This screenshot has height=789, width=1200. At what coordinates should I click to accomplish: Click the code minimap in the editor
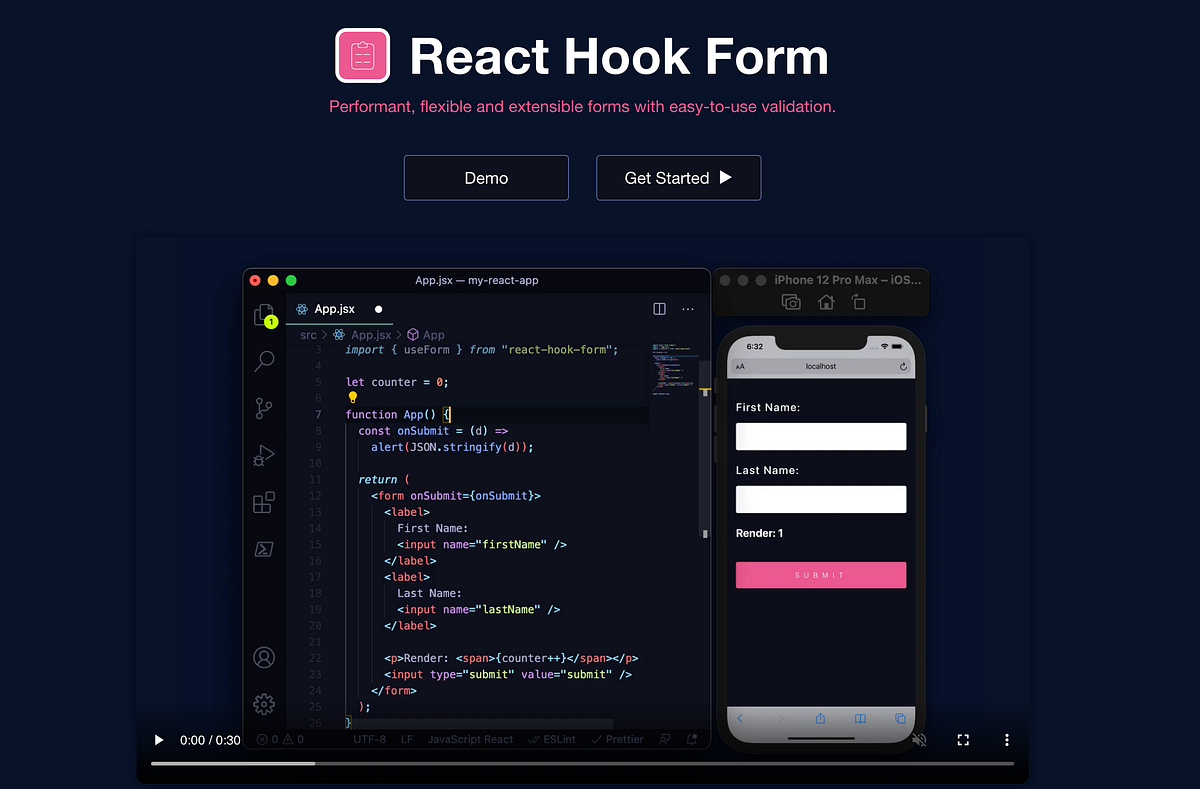(673, 369)
